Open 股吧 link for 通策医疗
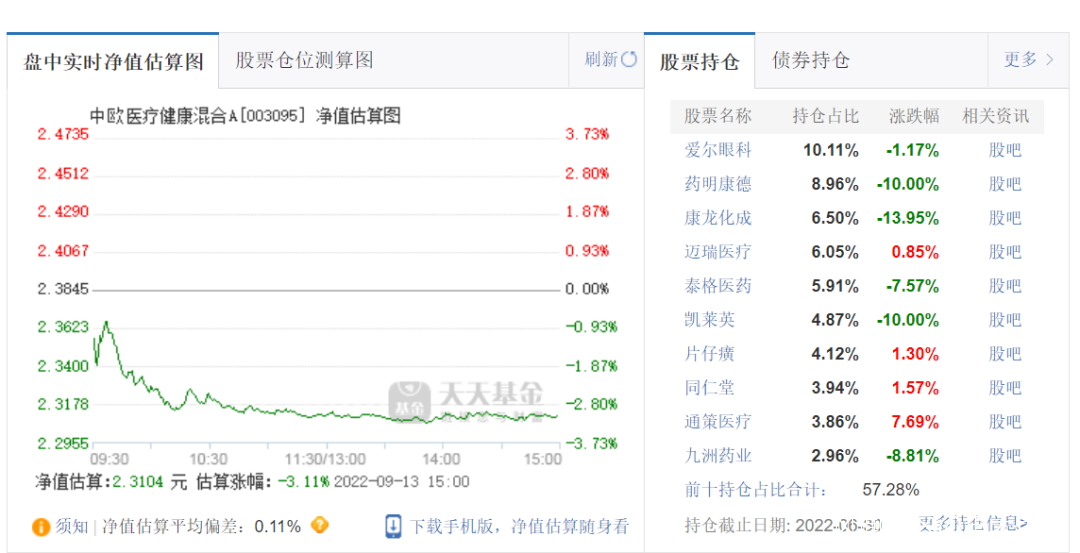This screenshot has height=553, width=1080. (1005, 422)
